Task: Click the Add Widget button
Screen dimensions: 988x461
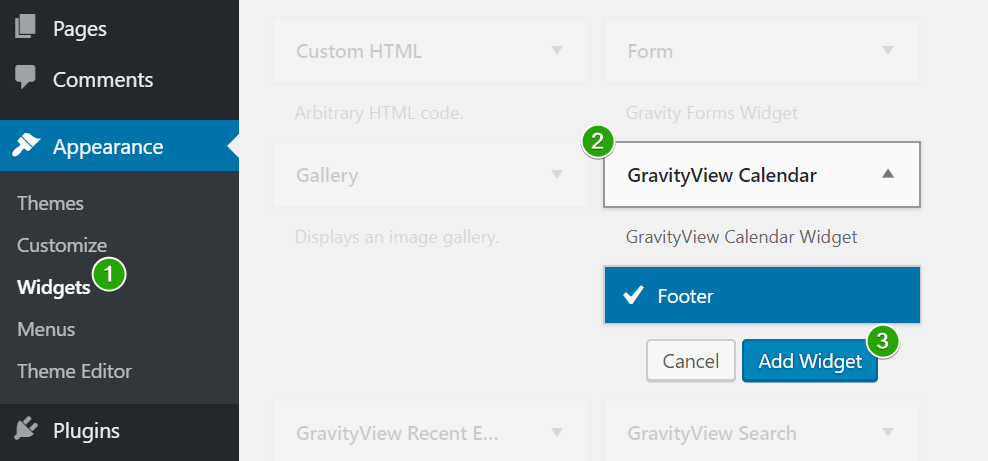Action: coord(810,361)
